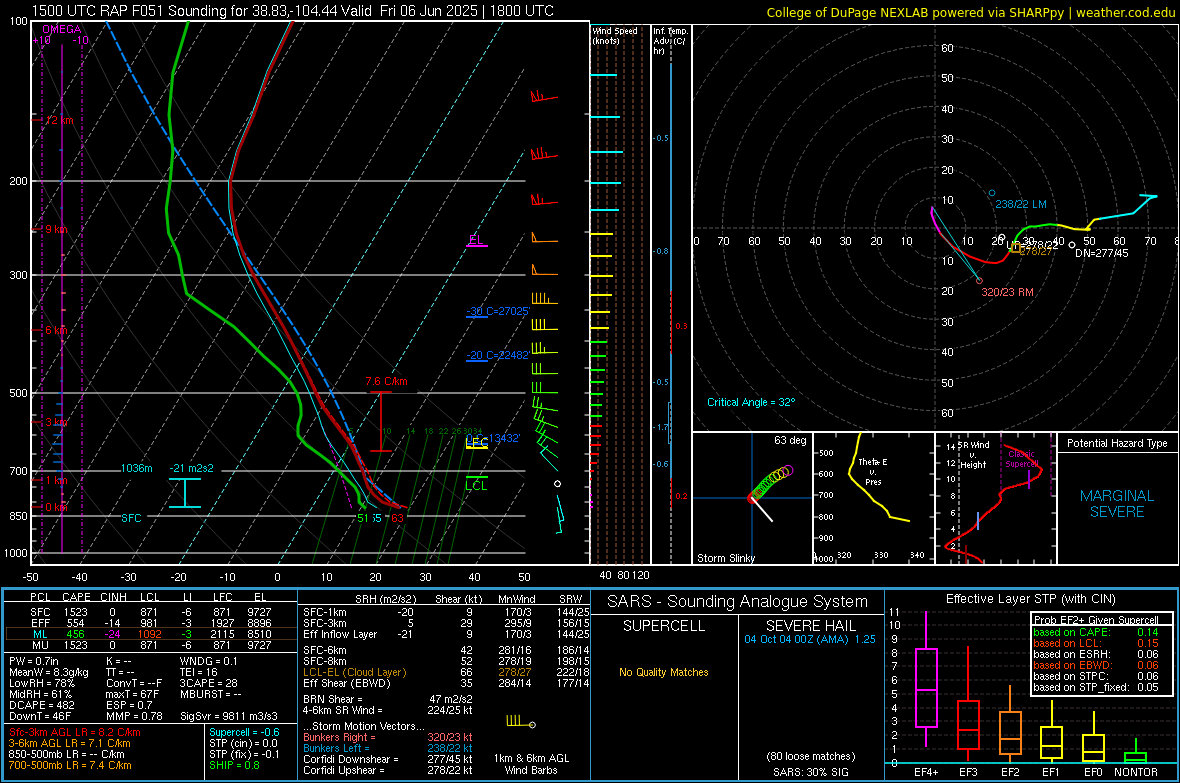
Task: Click the 'Supercell = -0.6' value
Action: [x=244, y=732]
